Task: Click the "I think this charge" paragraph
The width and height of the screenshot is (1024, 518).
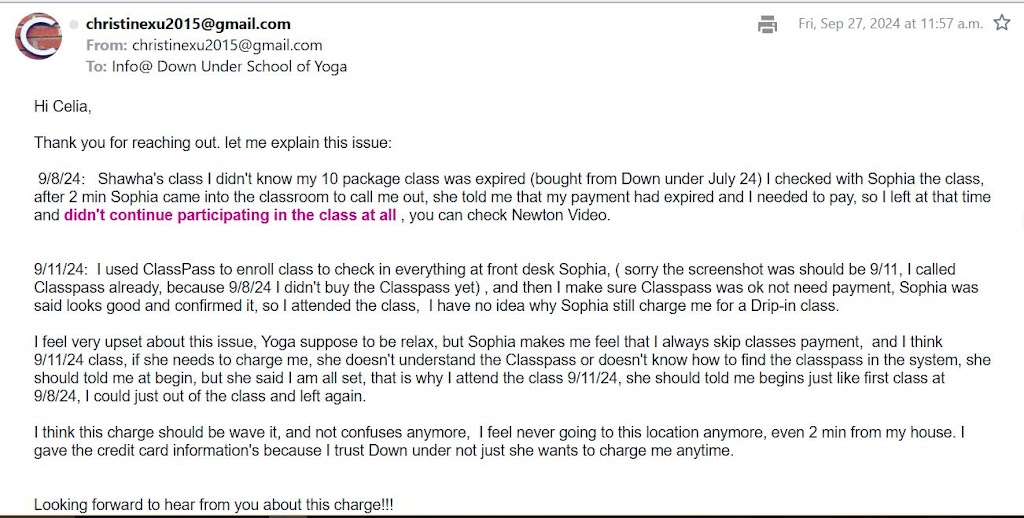Action: click(x=500, y=442)
